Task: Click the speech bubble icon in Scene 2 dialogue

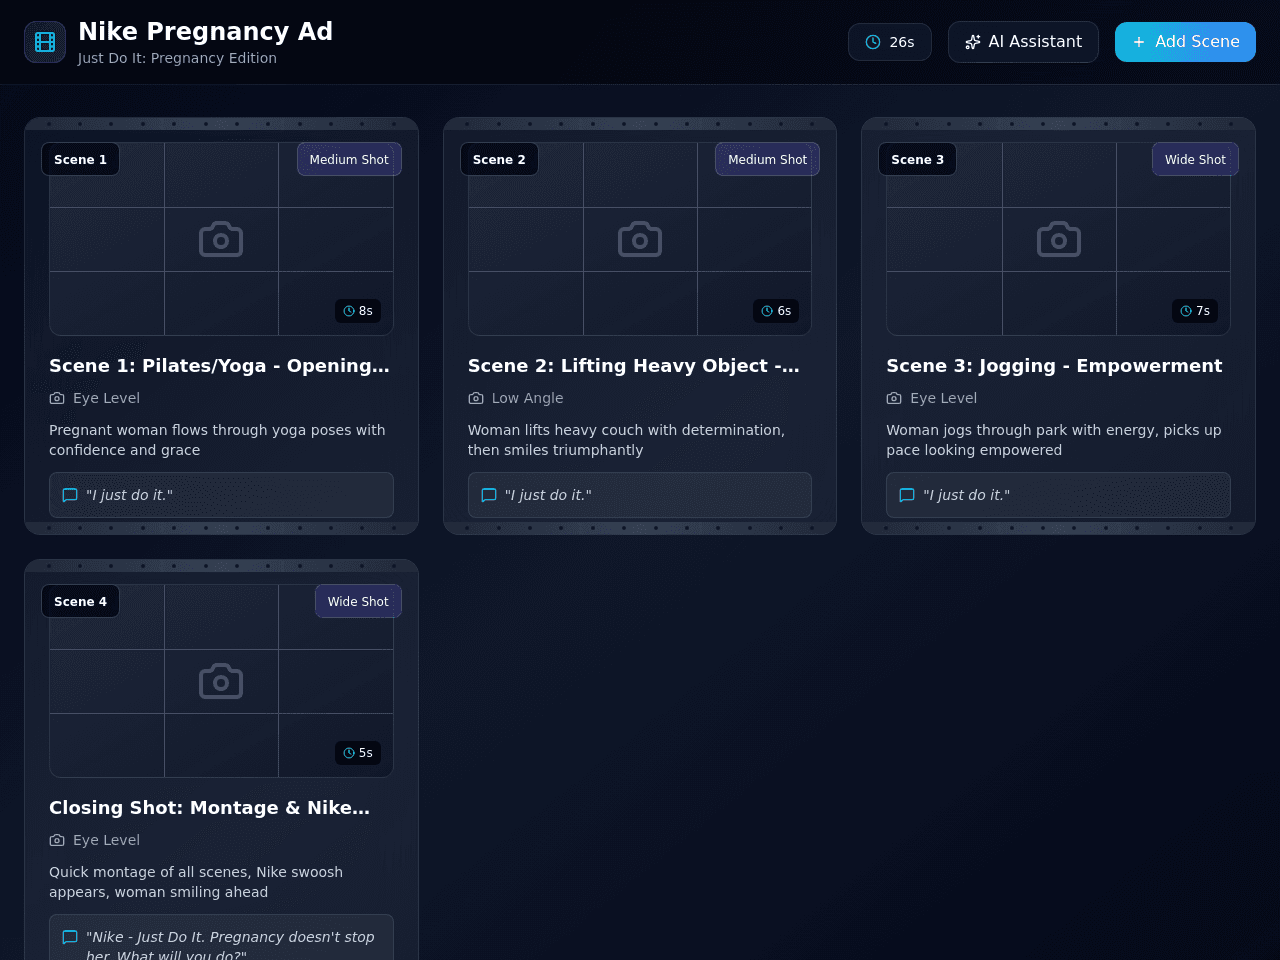Action: tap(489, 495)
